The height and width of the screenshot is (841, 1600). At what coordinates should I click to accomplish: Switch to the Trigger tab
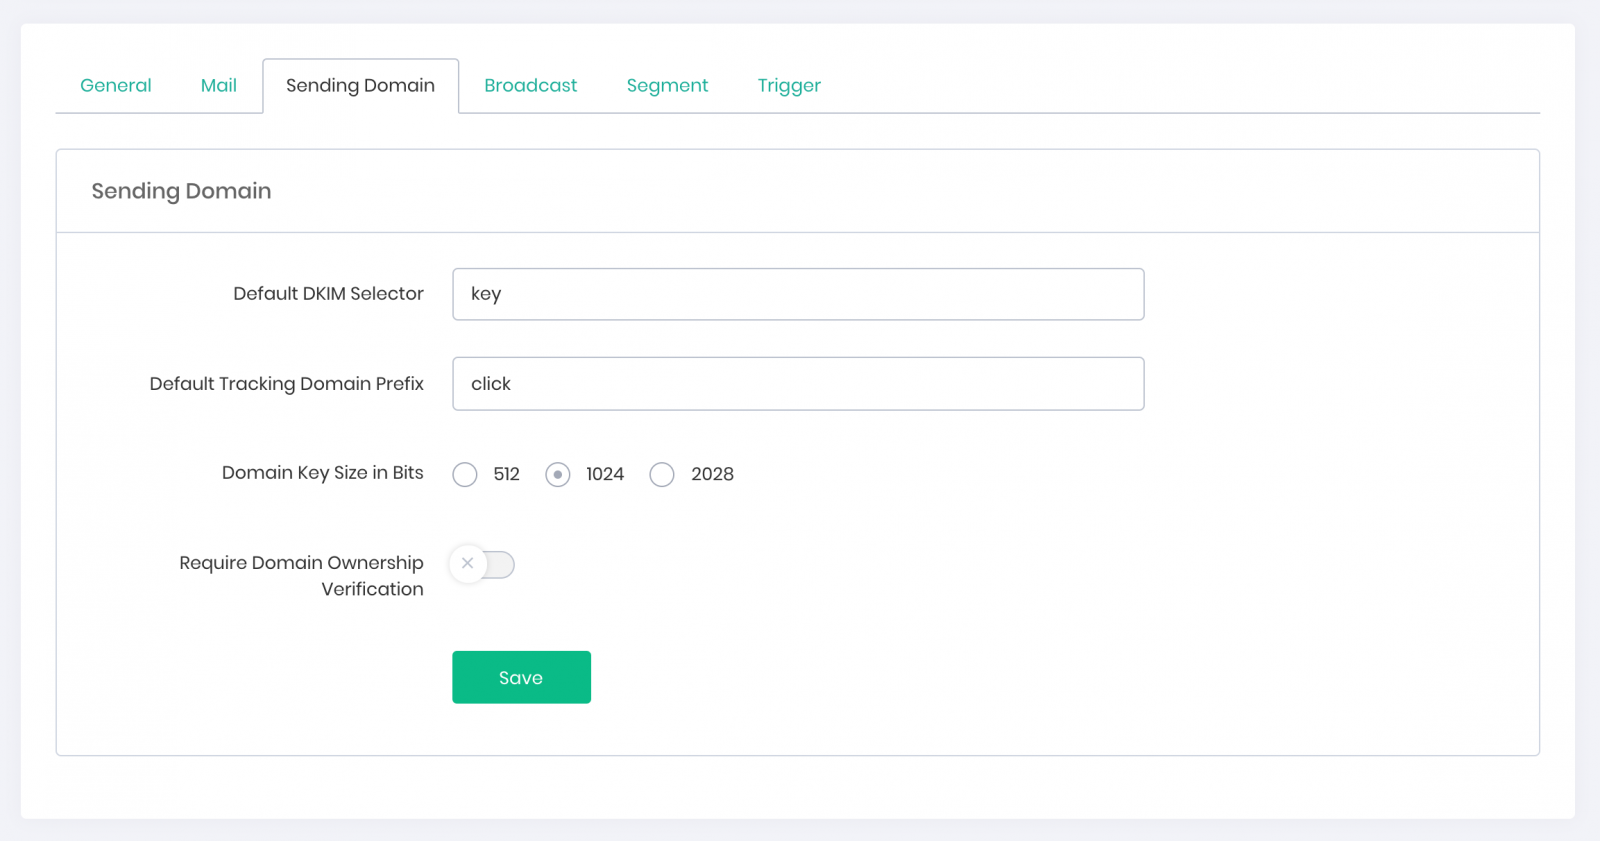click(x=789, y=86)
